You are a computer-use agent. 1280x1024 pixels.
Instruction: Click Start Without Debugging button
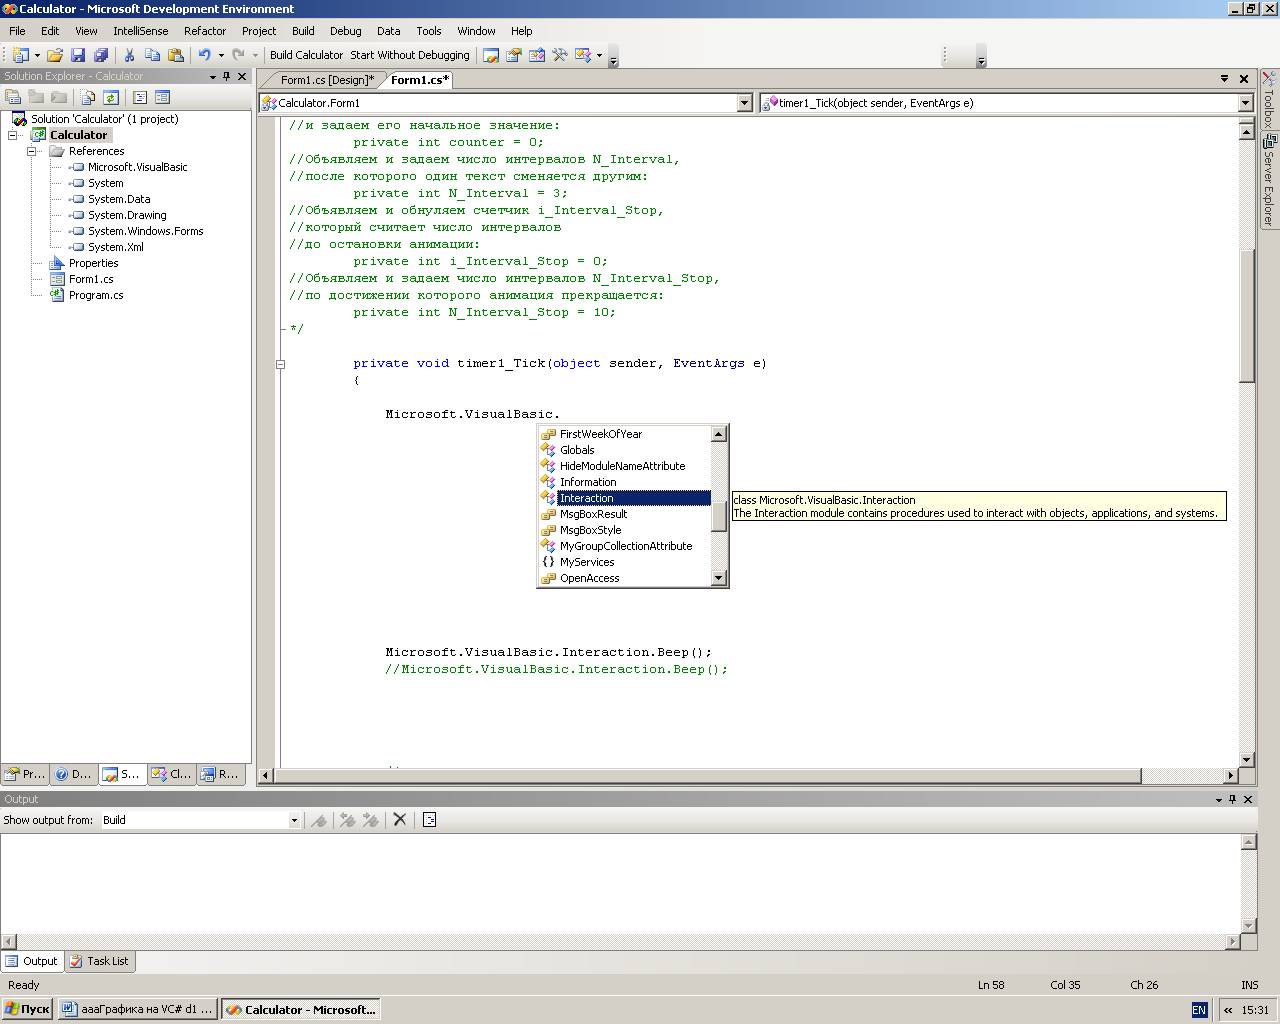[x=409, y=55]
